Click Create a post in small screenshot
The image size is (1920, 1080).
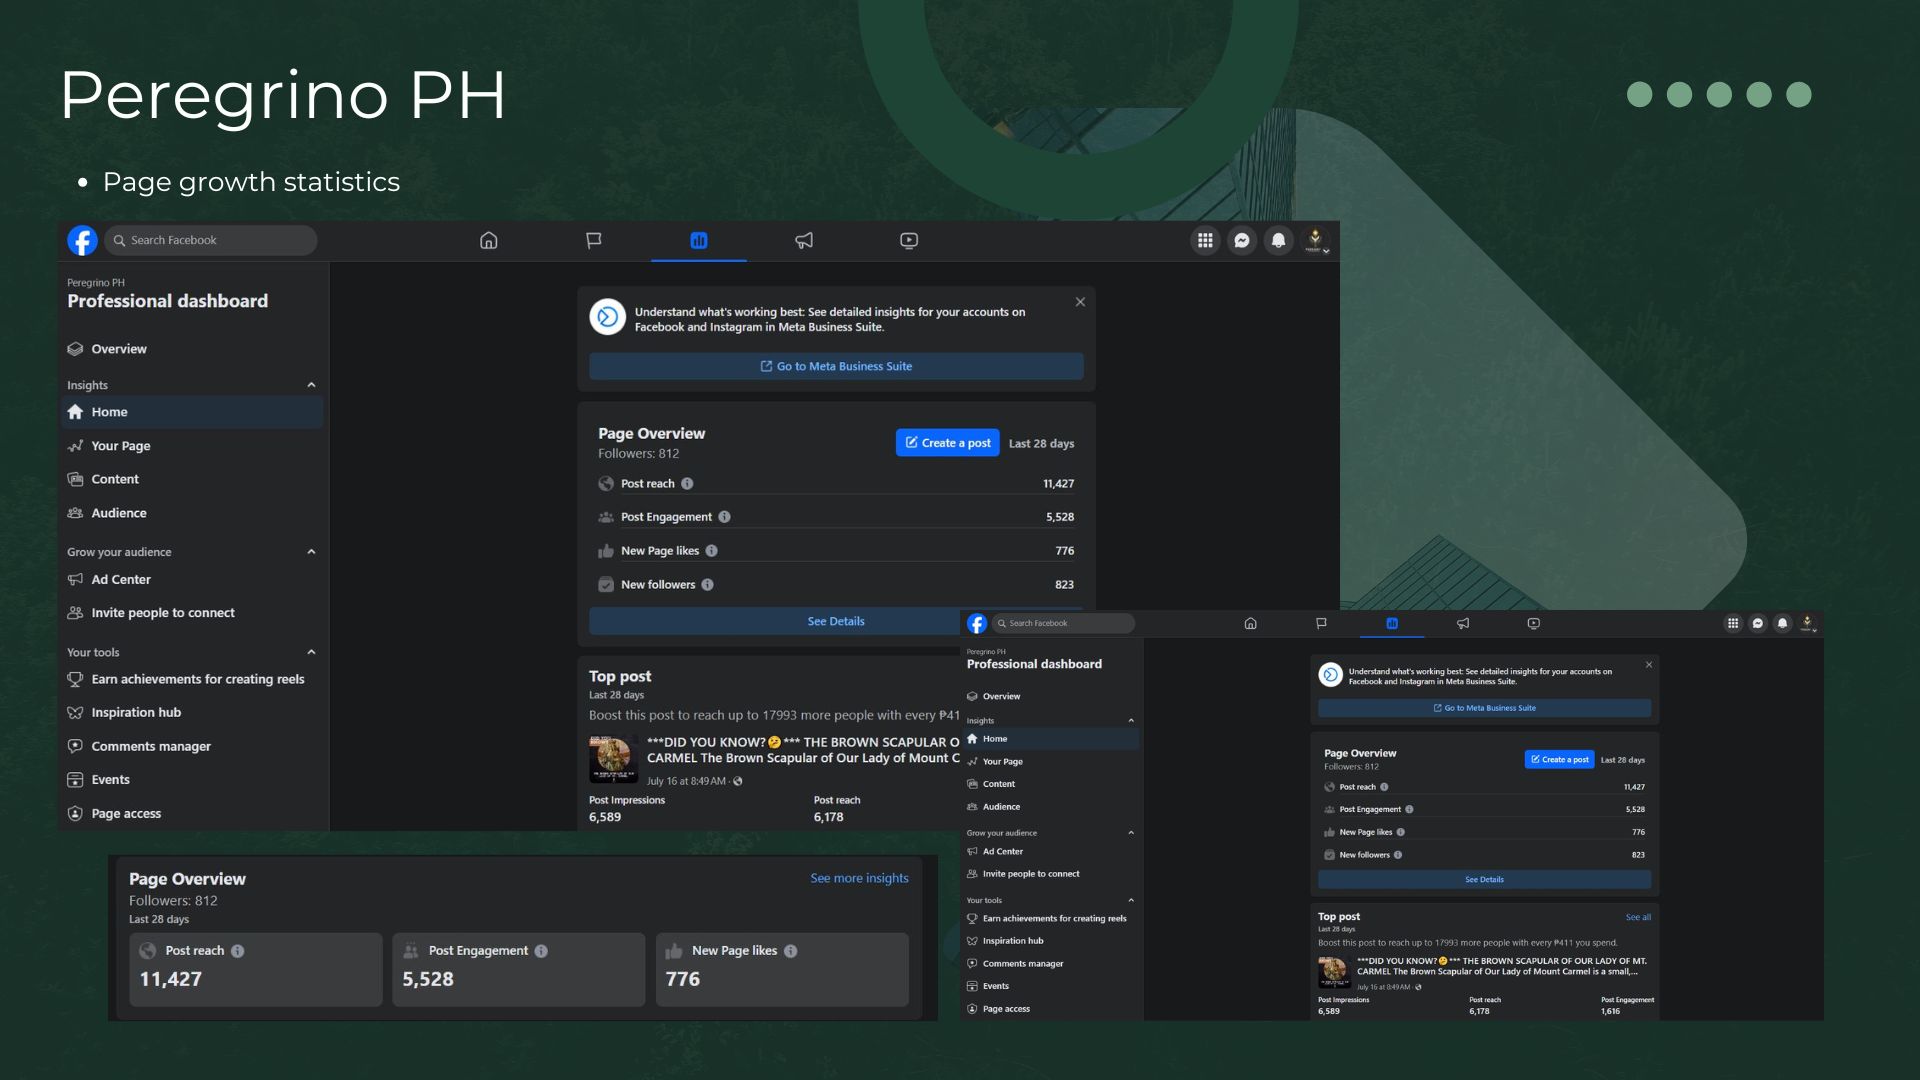[1559, 760]
